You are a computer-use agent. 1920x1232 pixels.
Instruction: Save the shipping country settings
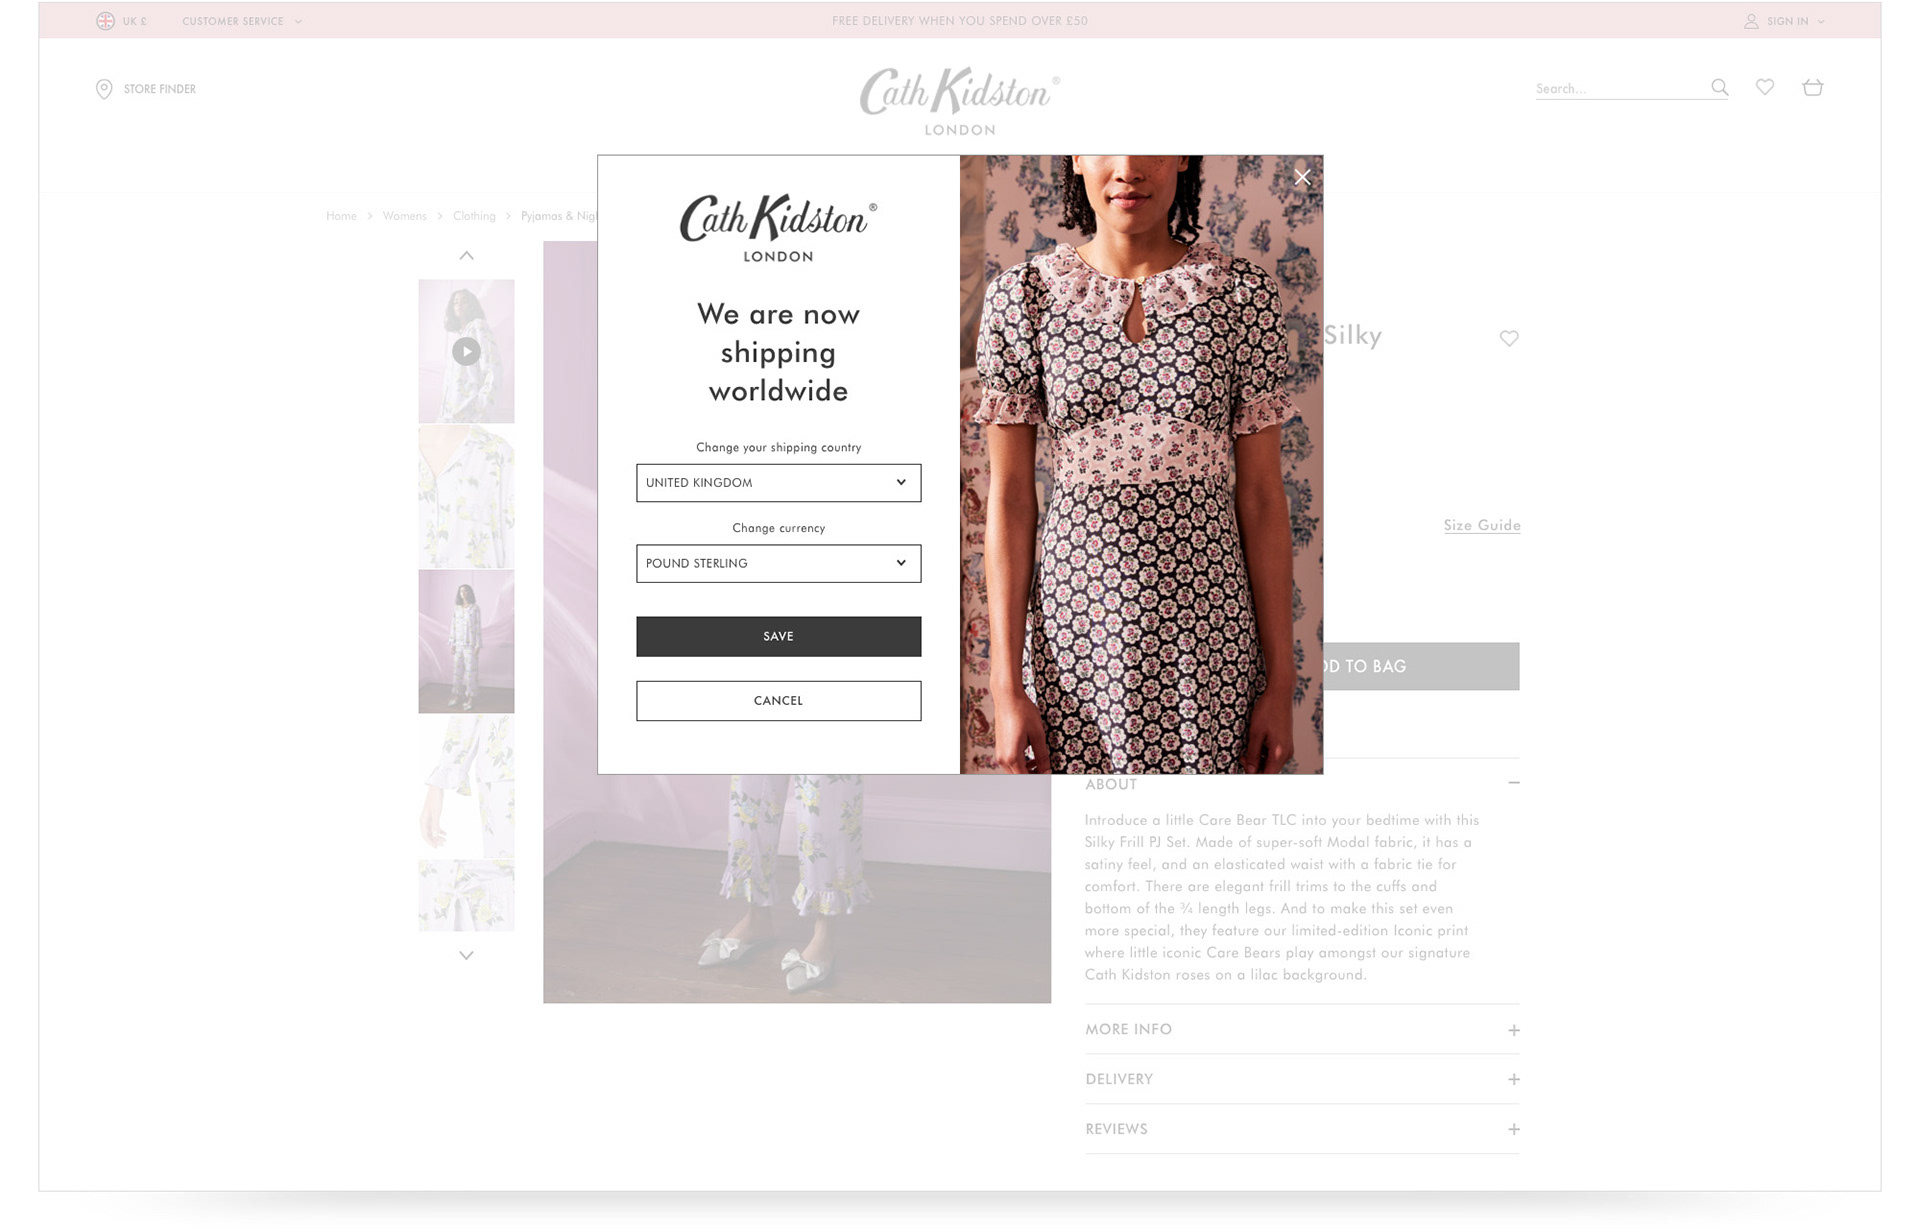click(778, 636)
